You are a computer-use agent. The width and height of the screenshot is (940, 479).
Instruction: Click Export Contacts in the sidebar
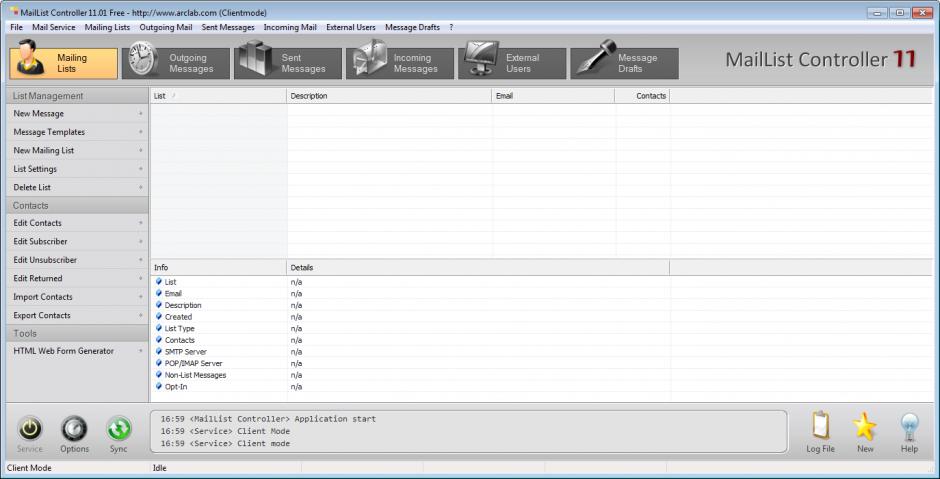pos(77,315)
